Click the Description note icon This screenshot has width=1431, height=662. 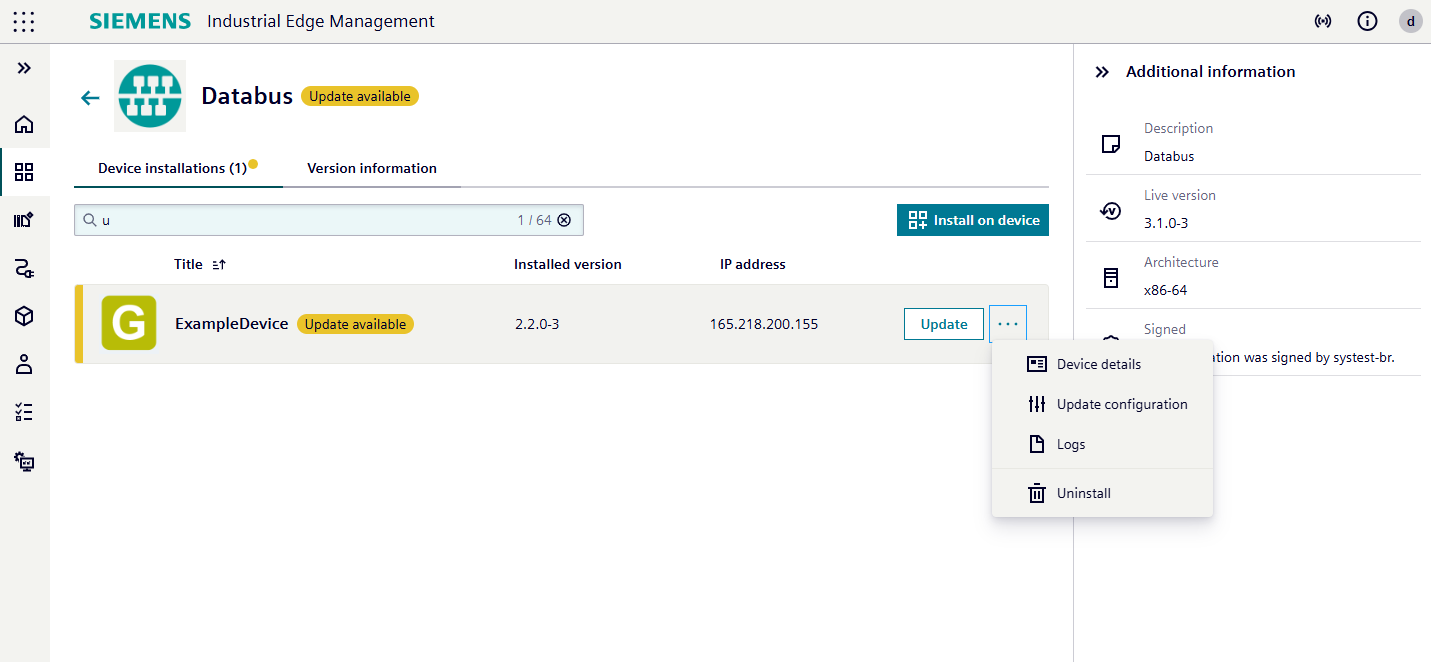coord(1110,144)
